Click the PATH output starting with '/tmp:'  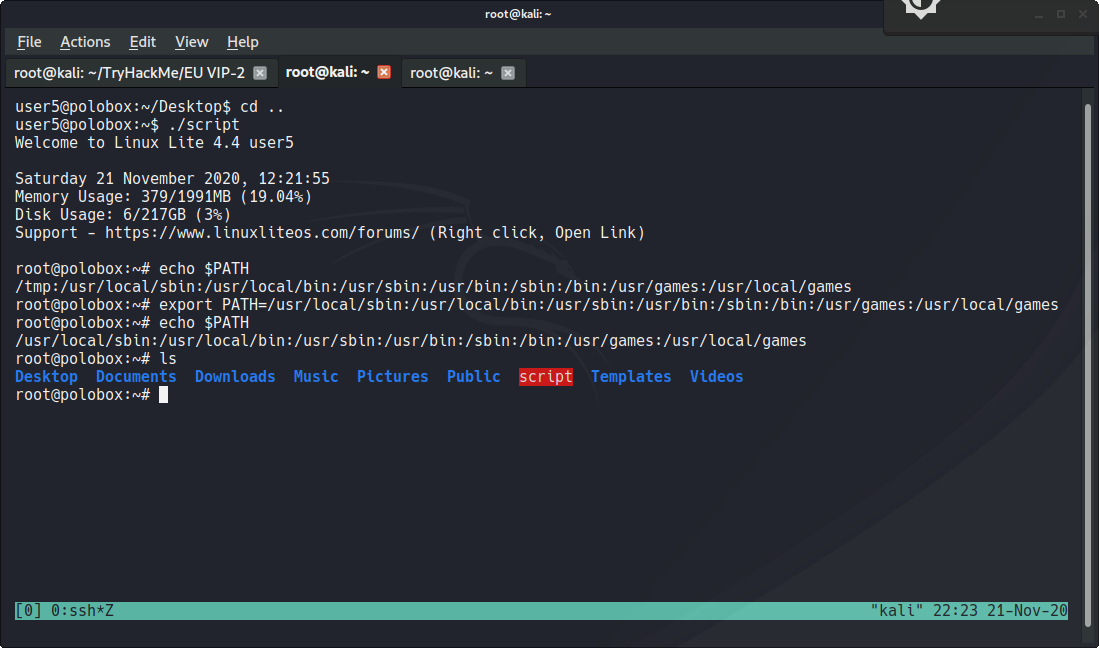point(433,287)
